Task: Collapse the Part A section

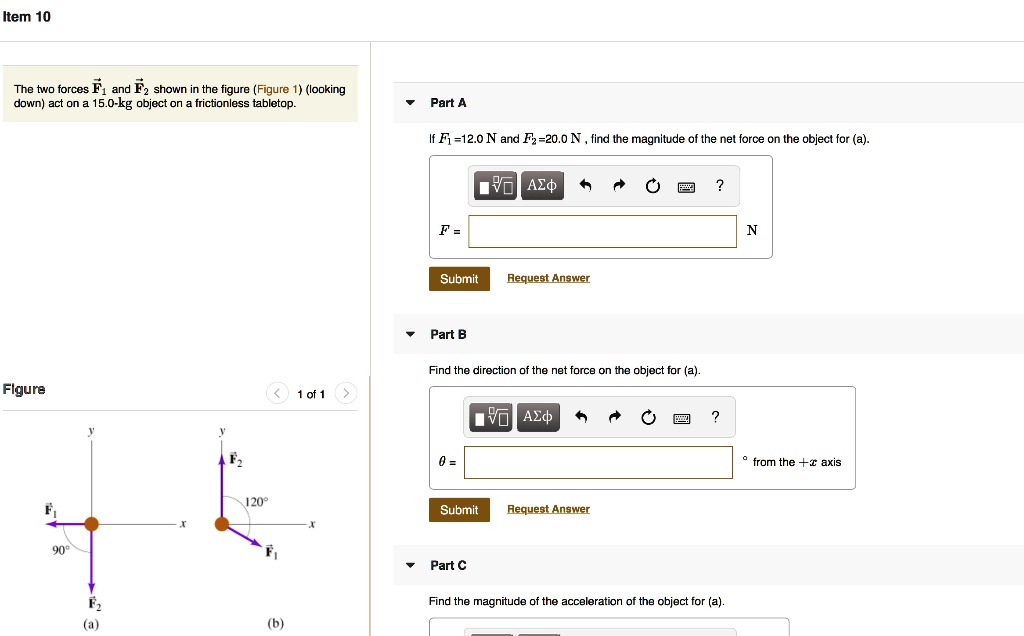Action: click(x=409, y=102)
